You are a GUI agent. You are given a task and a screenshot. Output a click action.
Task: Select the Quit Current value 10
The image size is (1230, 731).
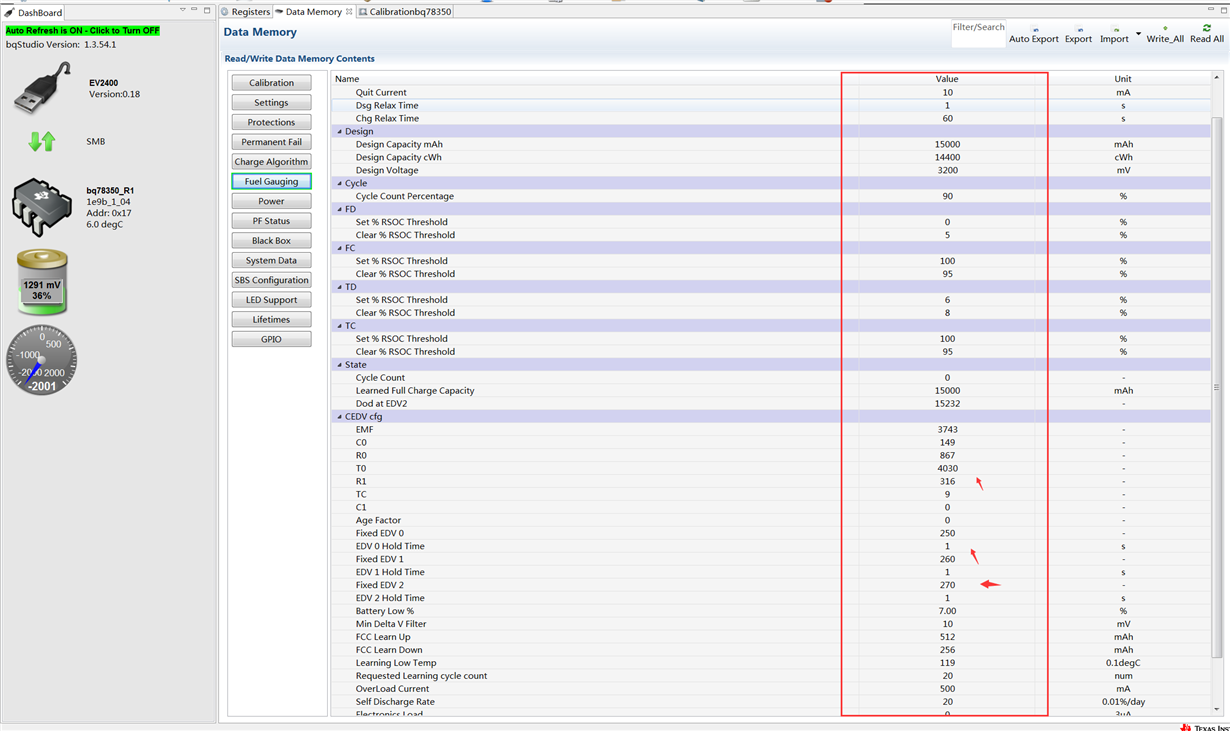click(947, 93)
